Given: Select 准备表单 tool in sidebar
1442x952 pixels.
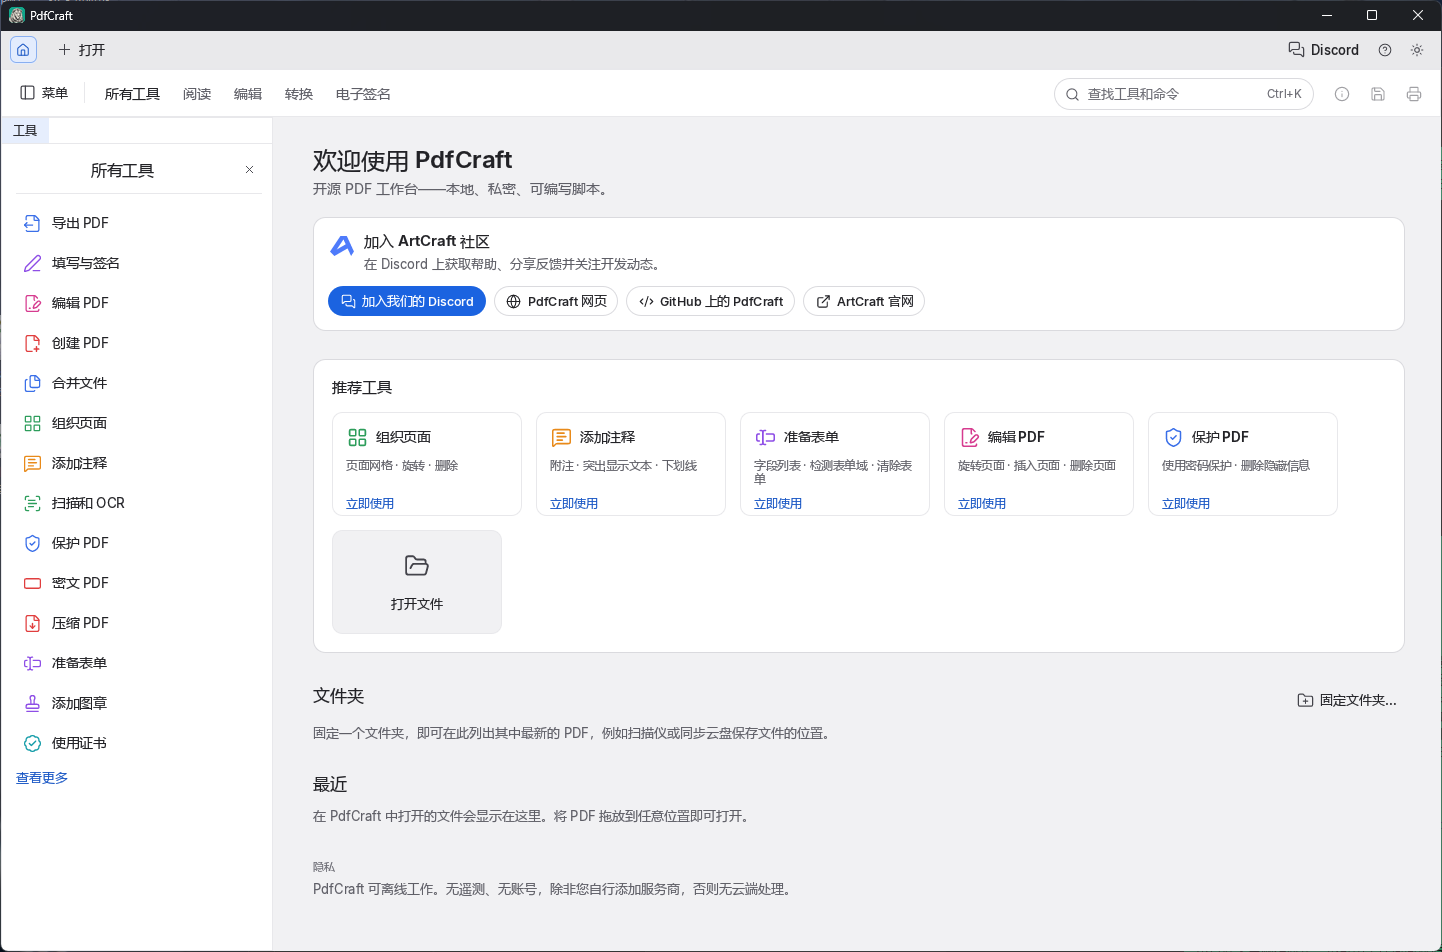Looking at the screenshot, I should click(138, 663).
